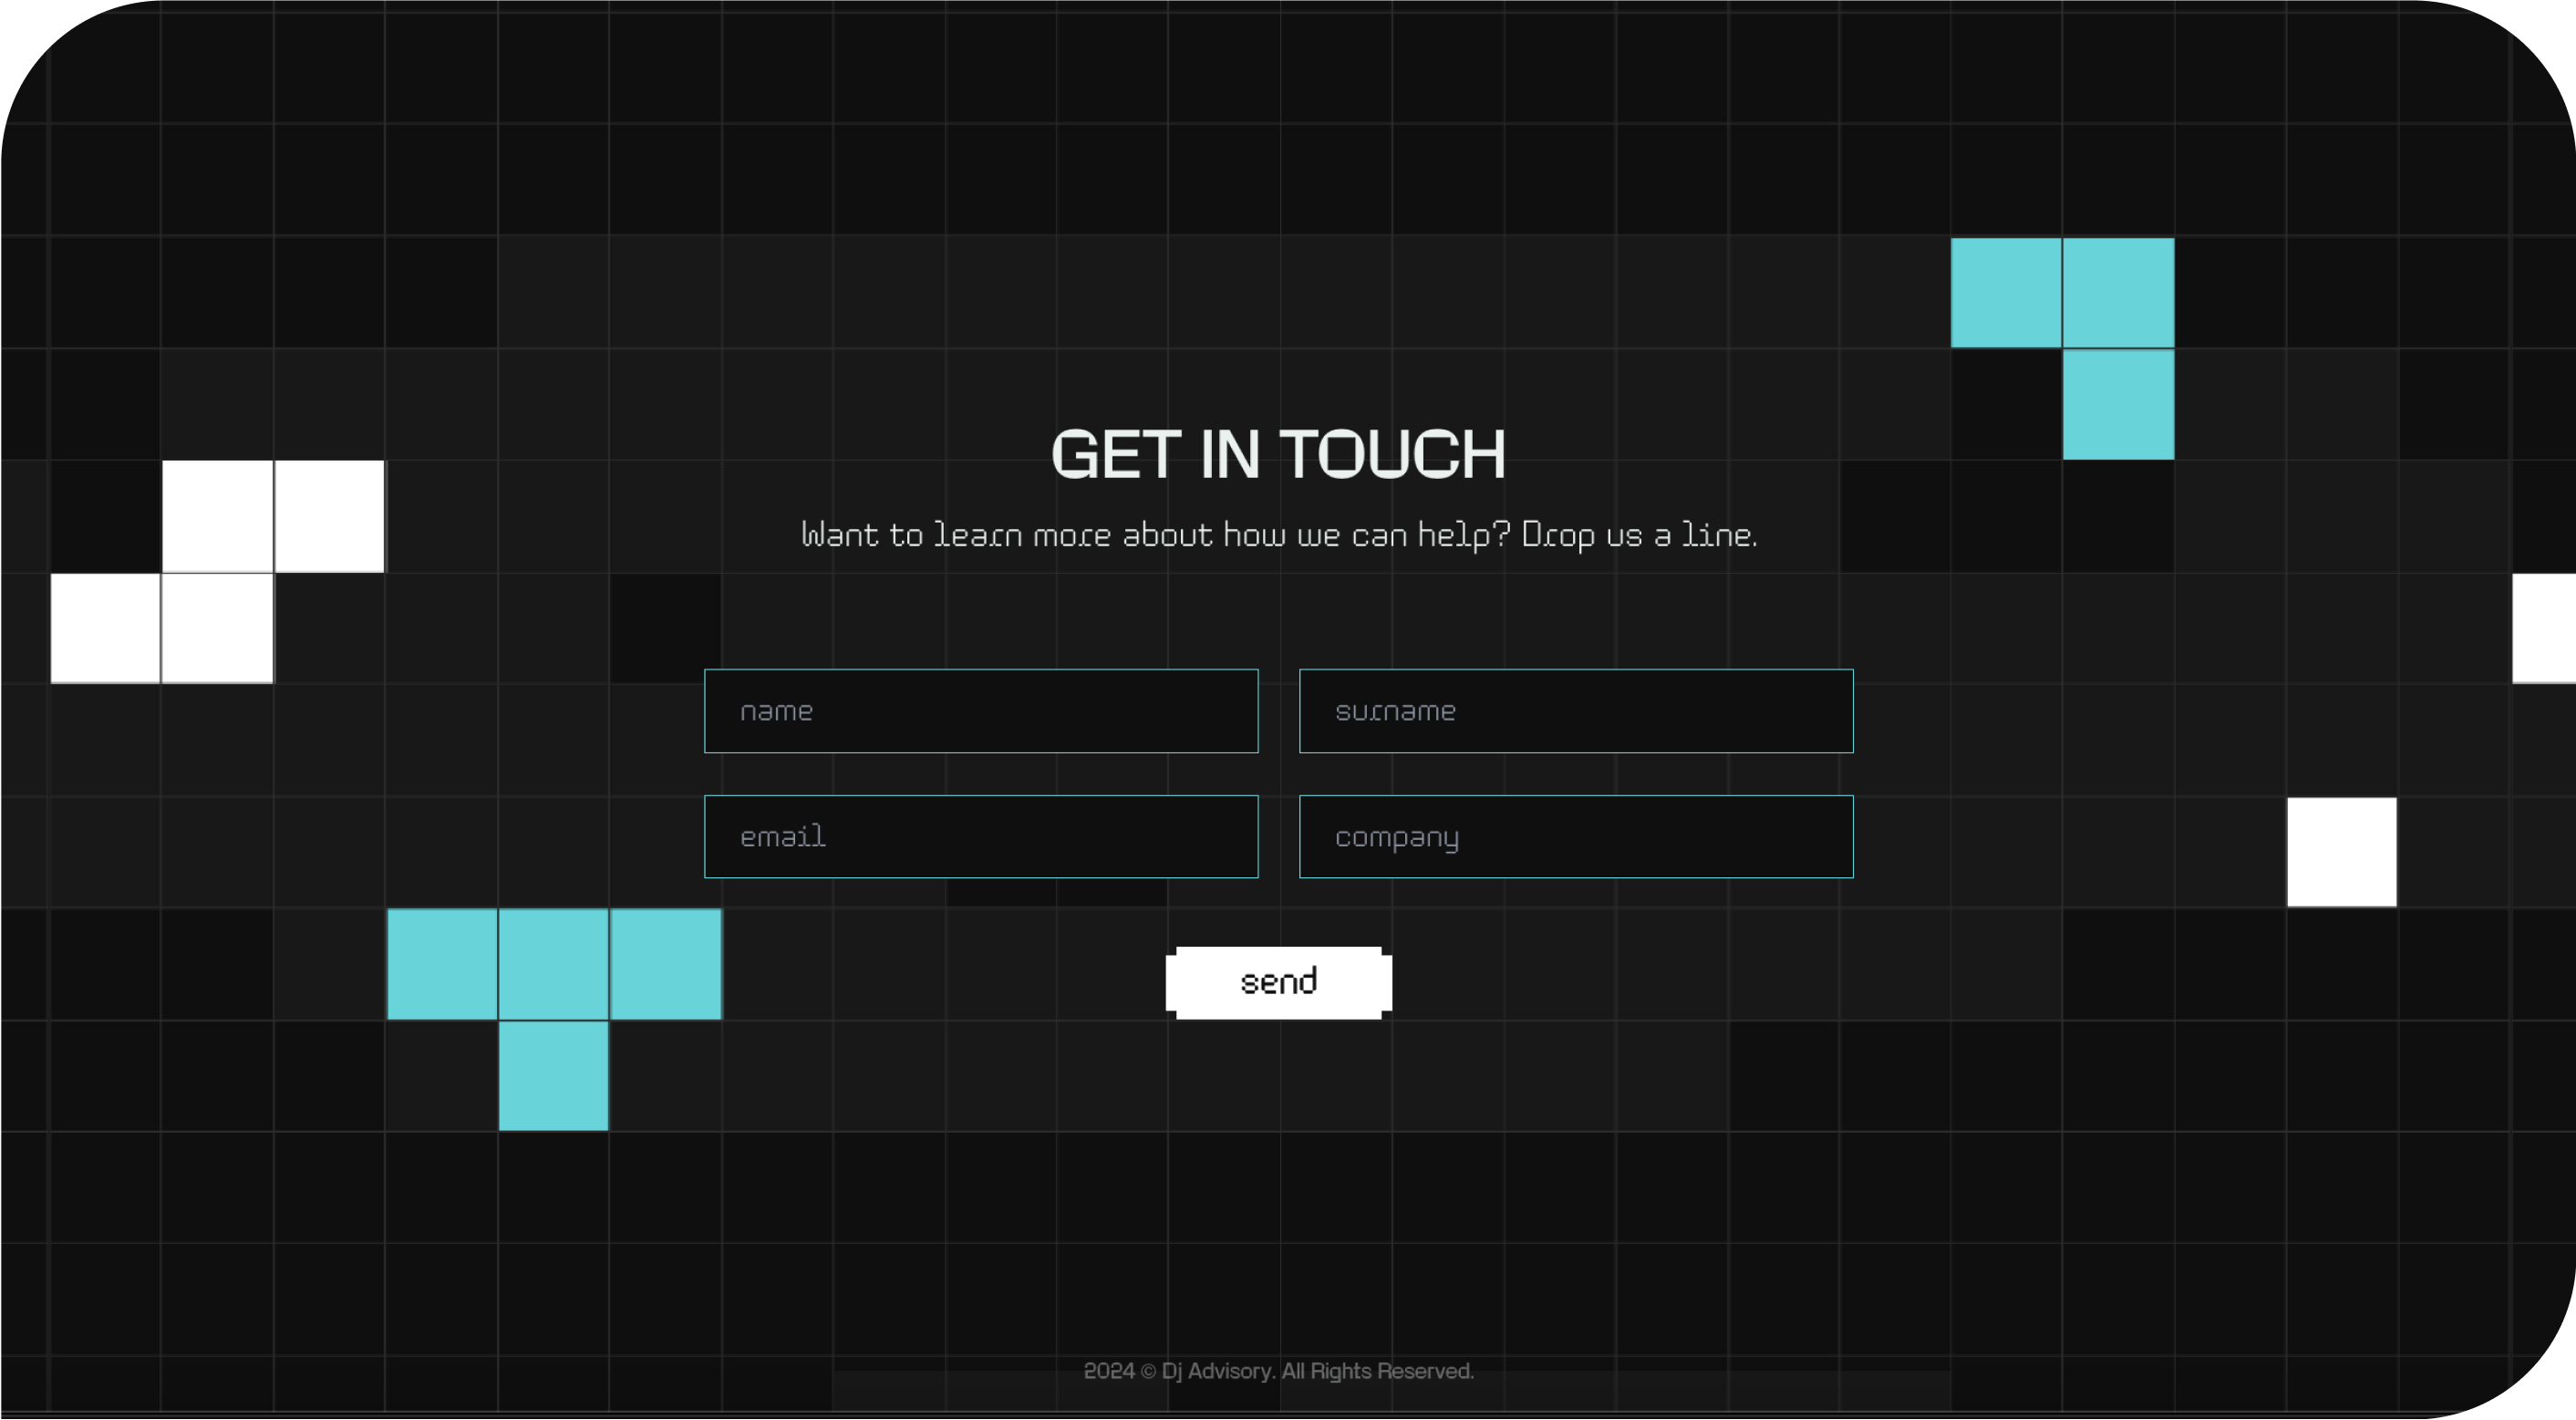
Task: Click the Dj Advisory copyright footer text
Action: (1278, 1371)
